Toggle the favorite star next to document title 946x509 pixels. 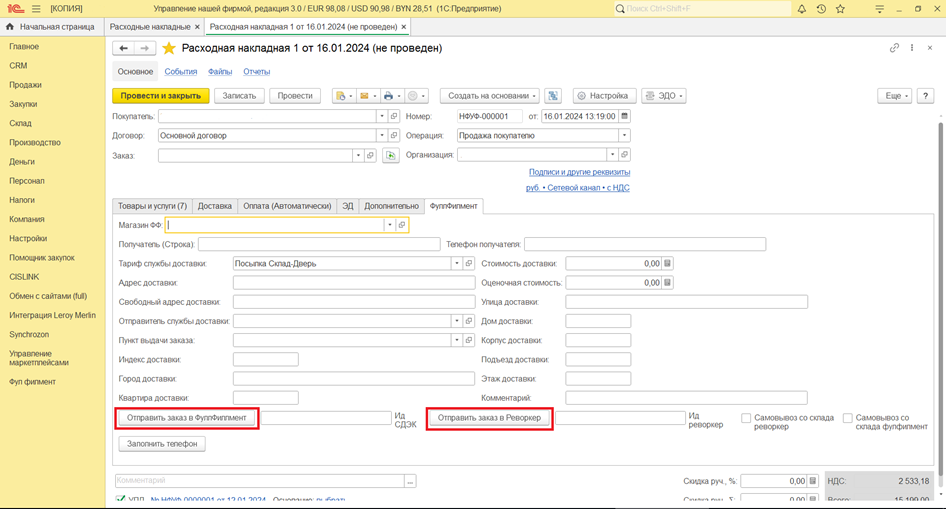169,48
